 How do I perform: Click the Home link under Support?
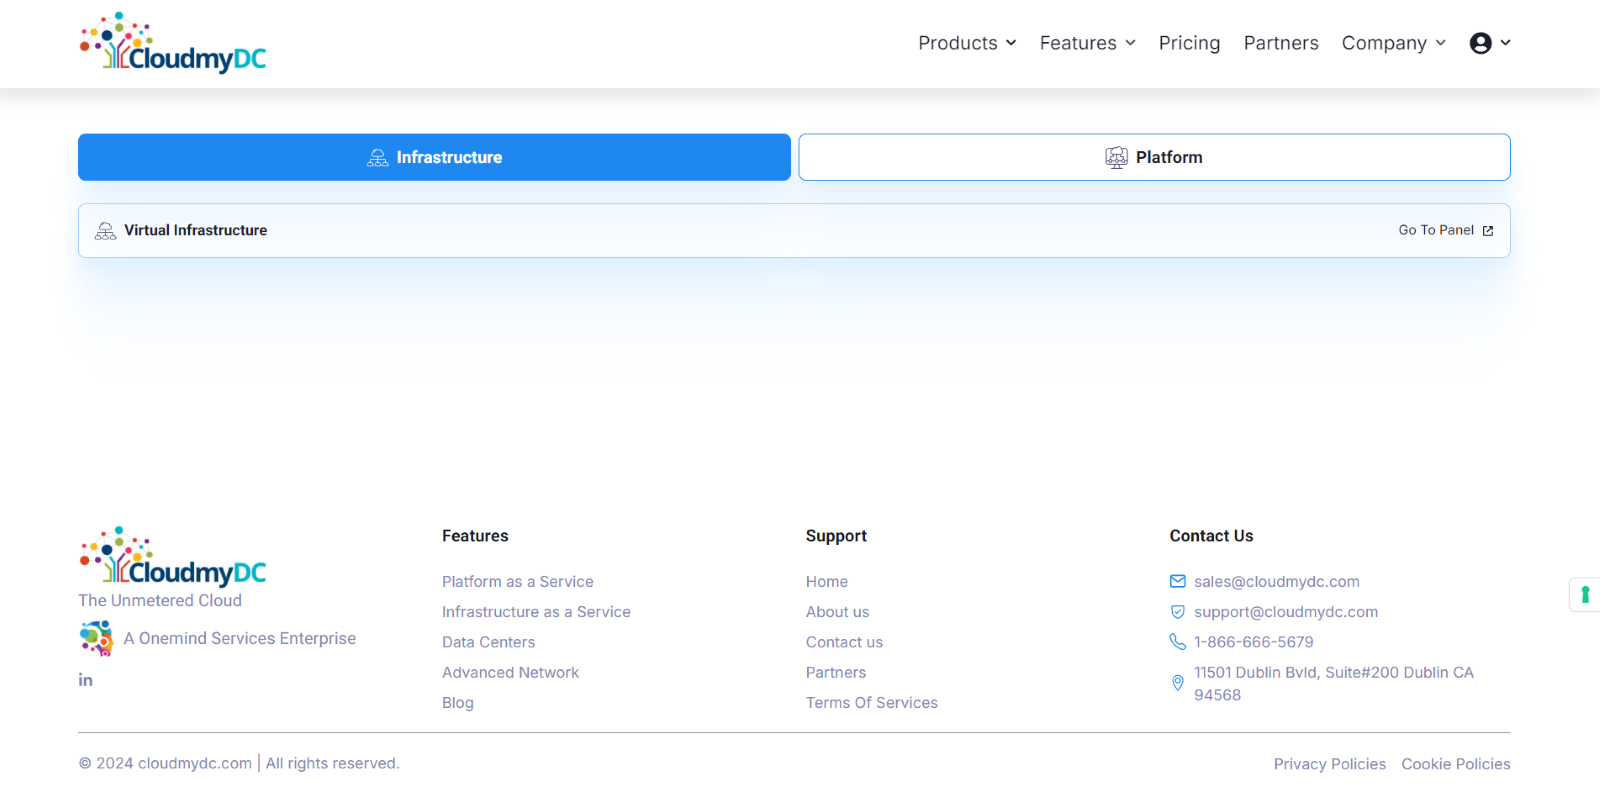827,582
